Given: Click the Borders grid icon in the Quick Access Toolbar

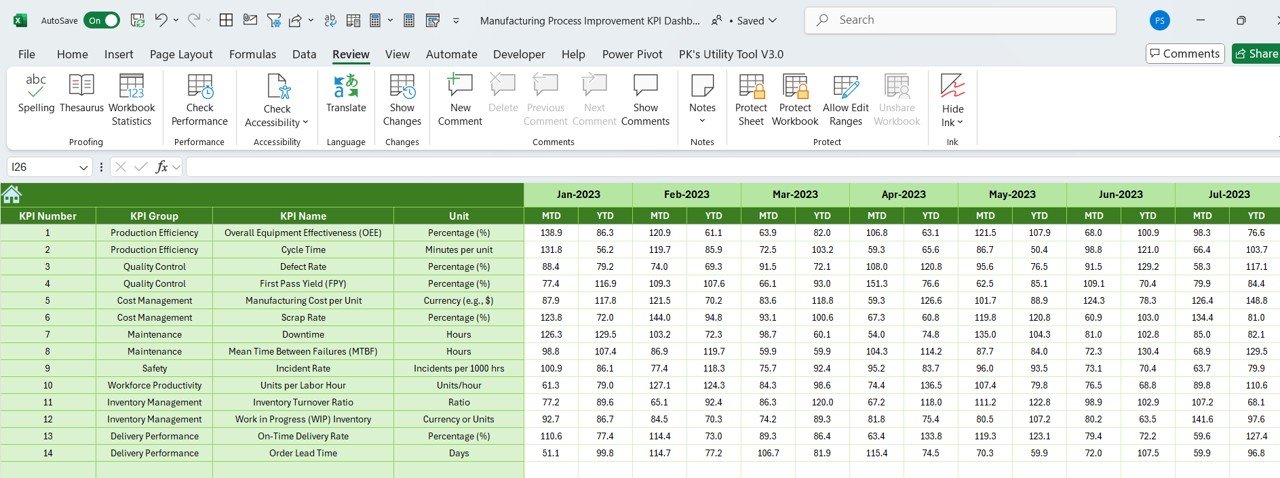Looking at the screenshot, I should pyautogui.click(x=227, y=20).
